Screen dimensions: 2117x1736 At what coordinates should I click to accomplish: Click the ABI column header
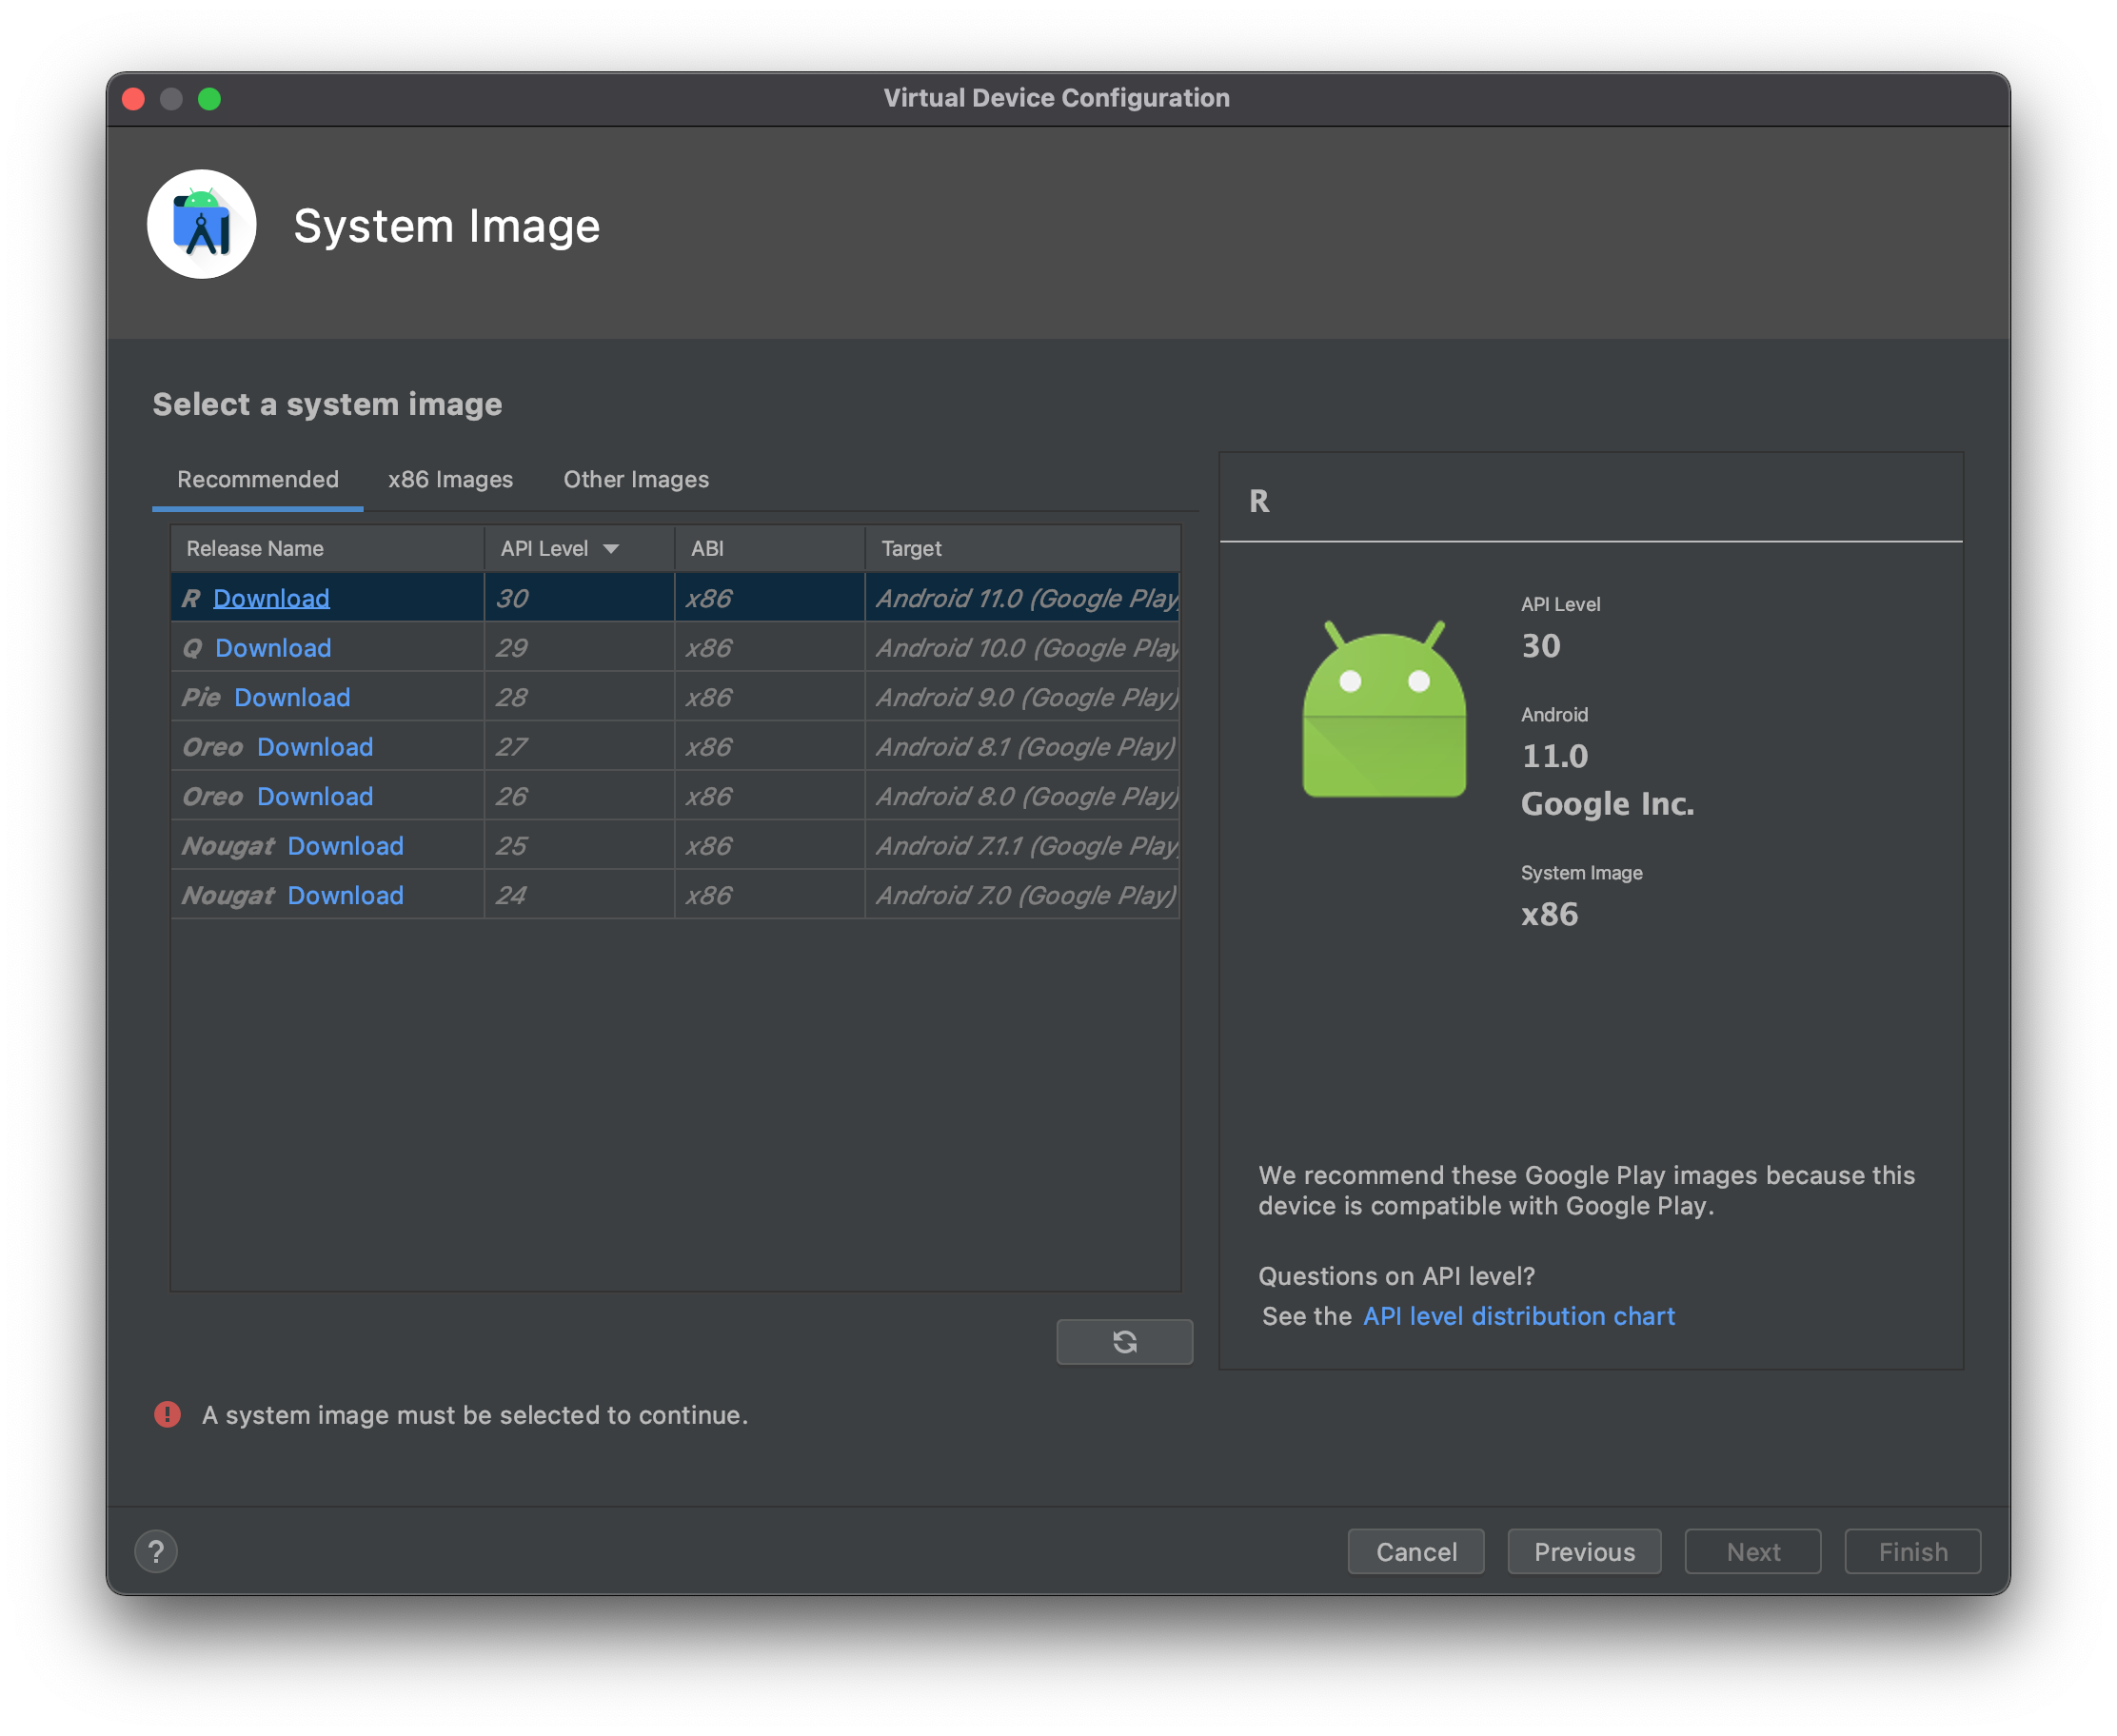769,548
